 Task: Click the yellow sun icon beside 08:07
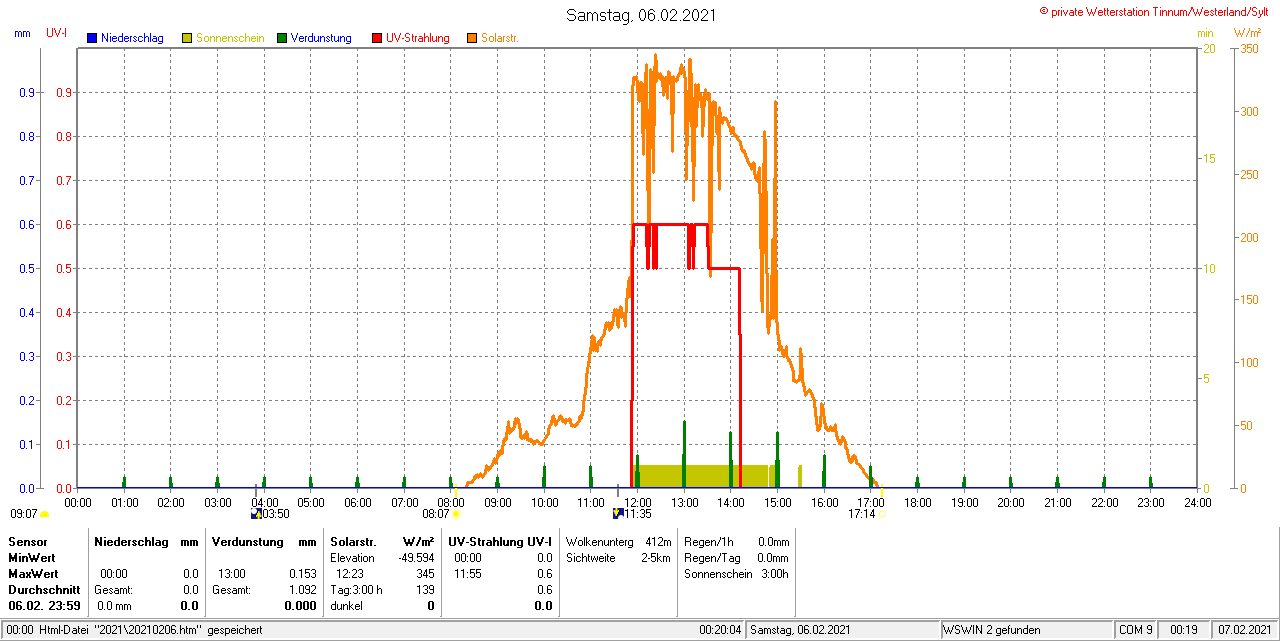[x=457, y=514]
